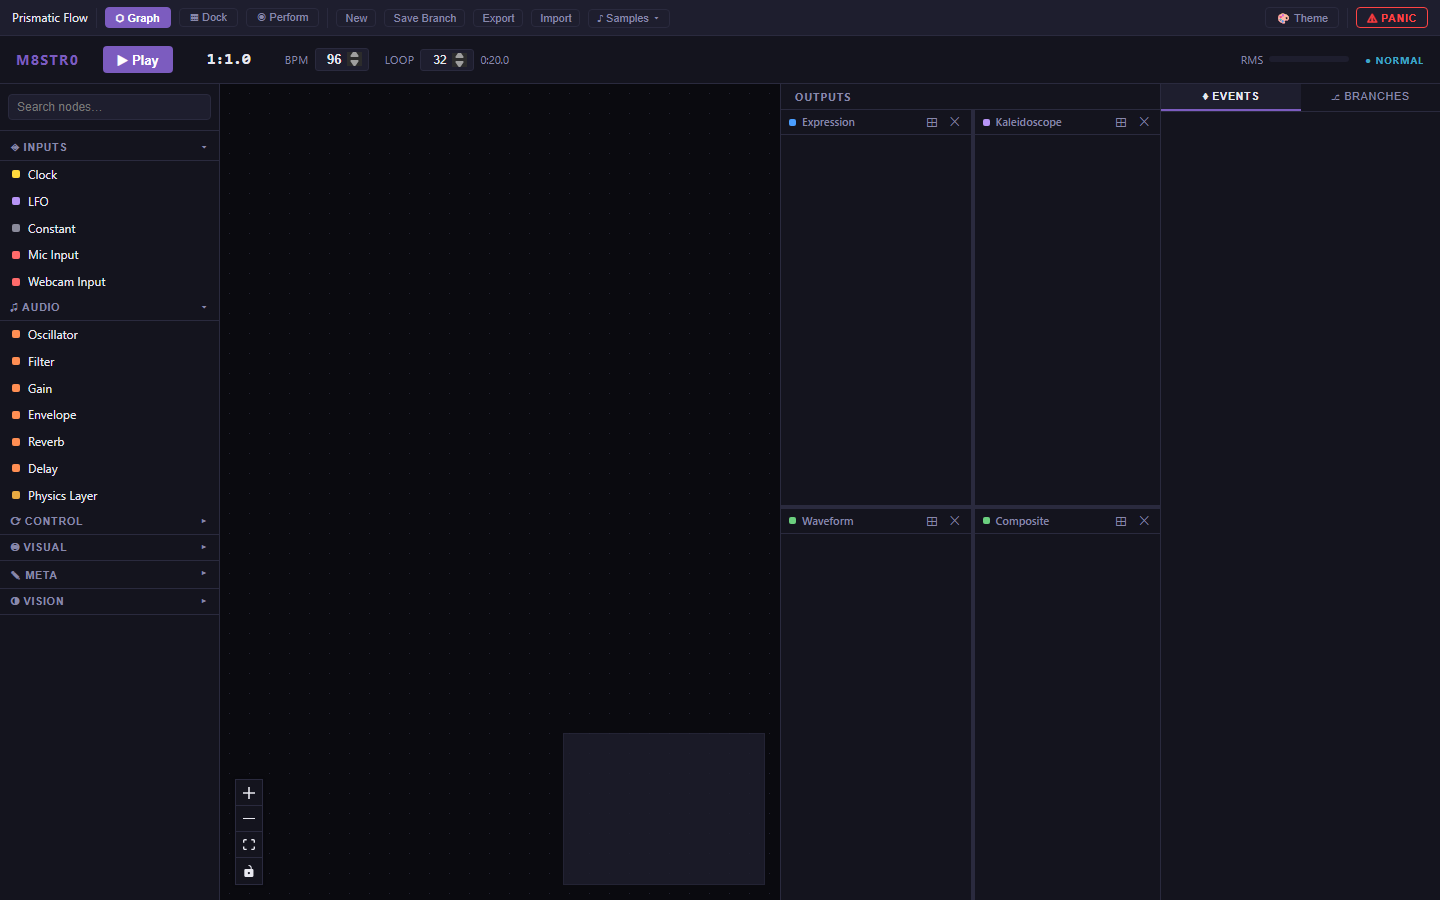Decrease LOOP length with the down arrow

pyautogui.click(x=460, y=64)
